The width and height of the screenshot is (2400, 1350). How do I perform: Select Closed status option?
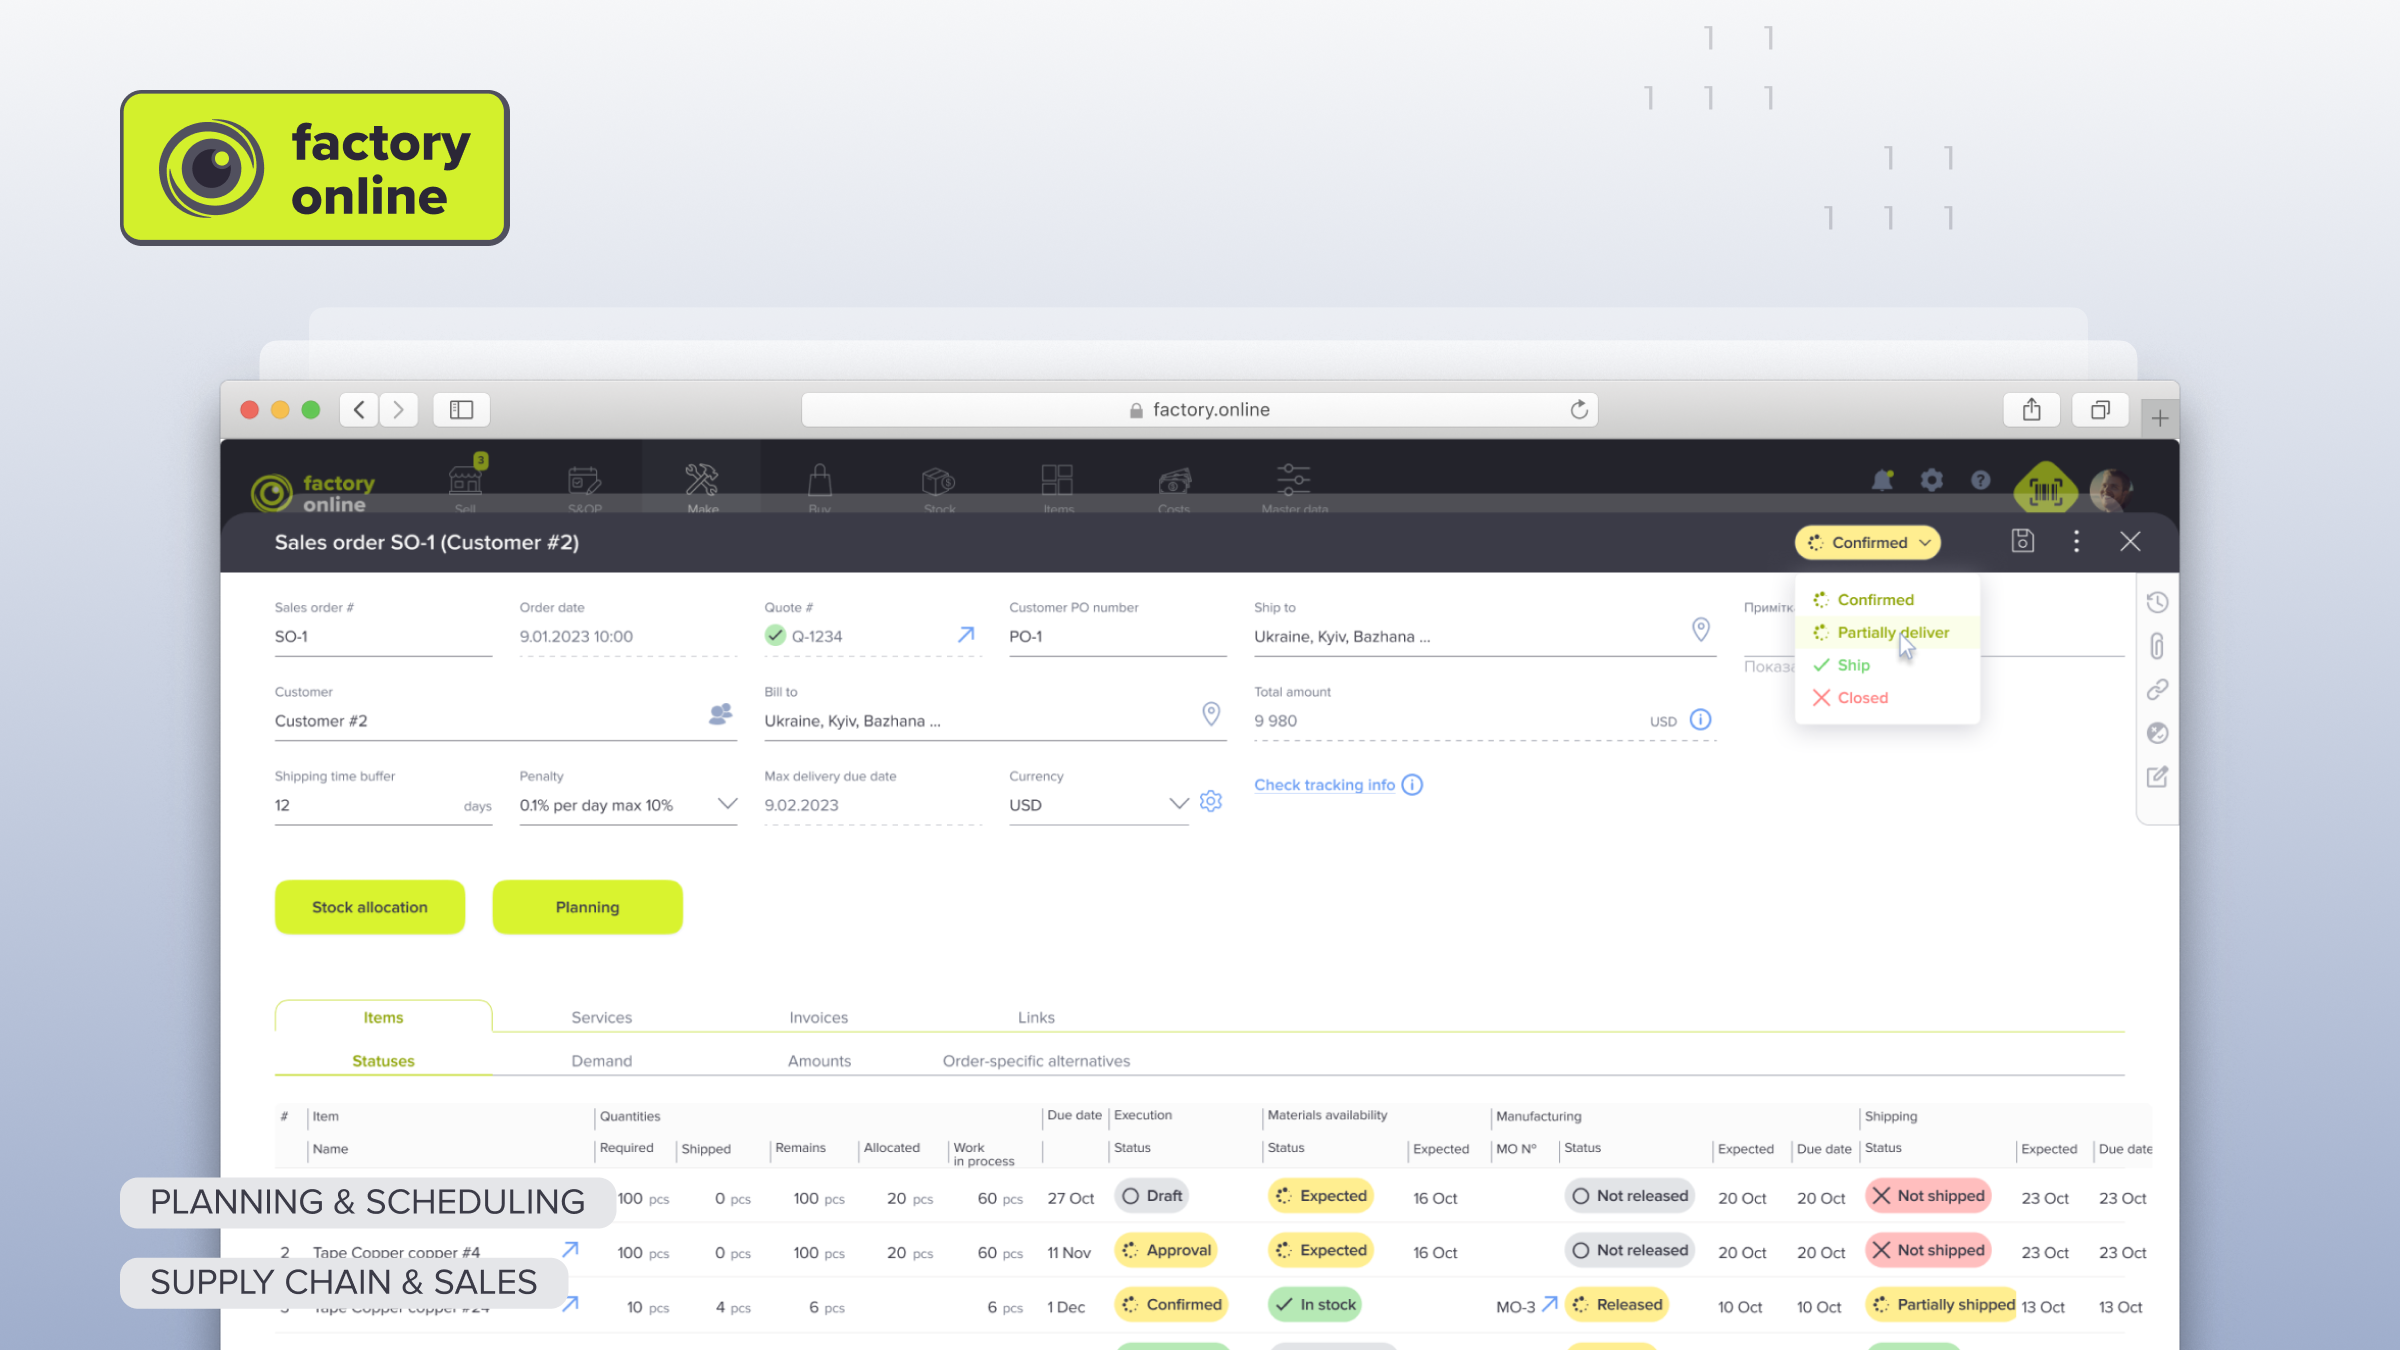tap(1886, 698)
